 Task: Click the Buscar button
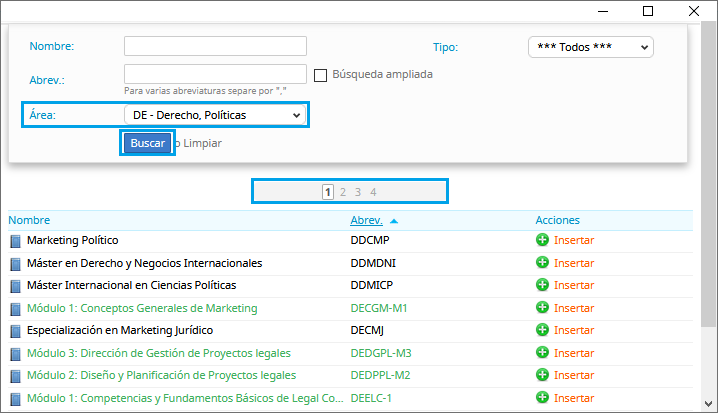[147, 143]
